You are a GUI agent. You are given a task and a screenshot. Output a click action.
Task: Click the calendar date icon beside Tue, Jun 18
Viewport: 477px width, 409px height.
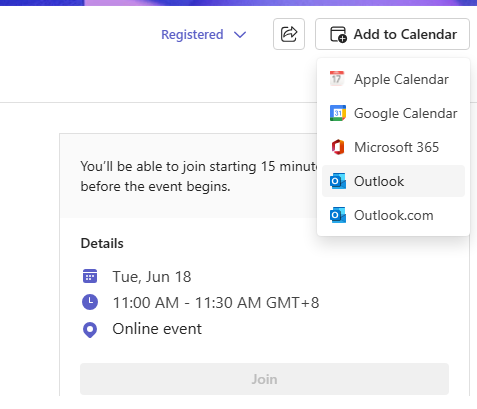90,276
